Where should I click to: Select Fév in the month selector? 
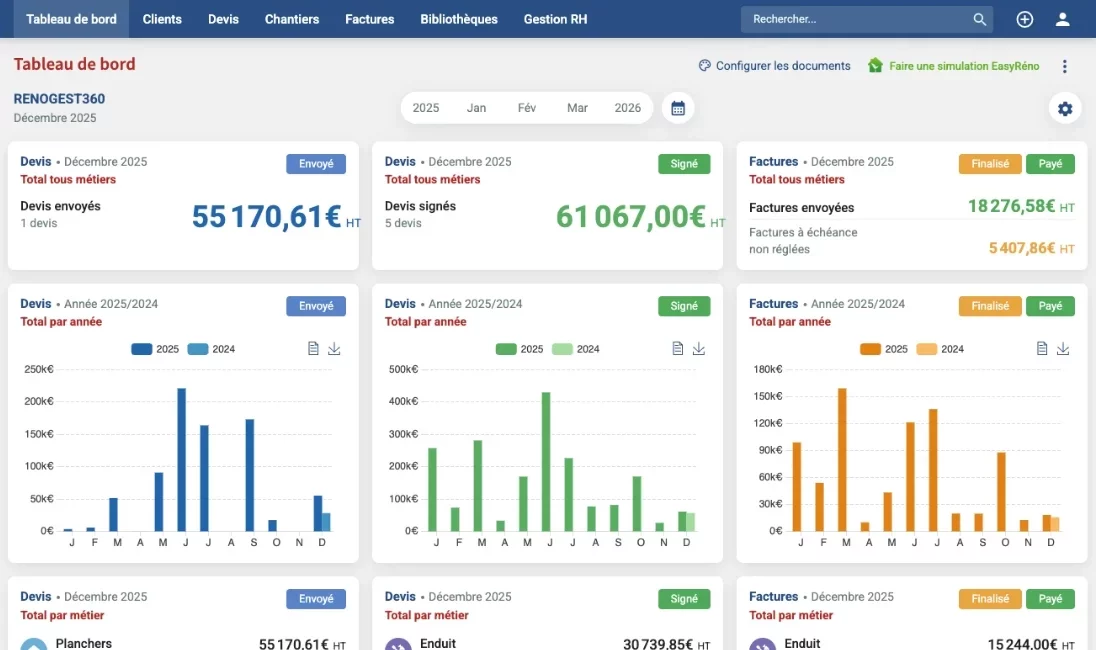click(x=527, y=108)
